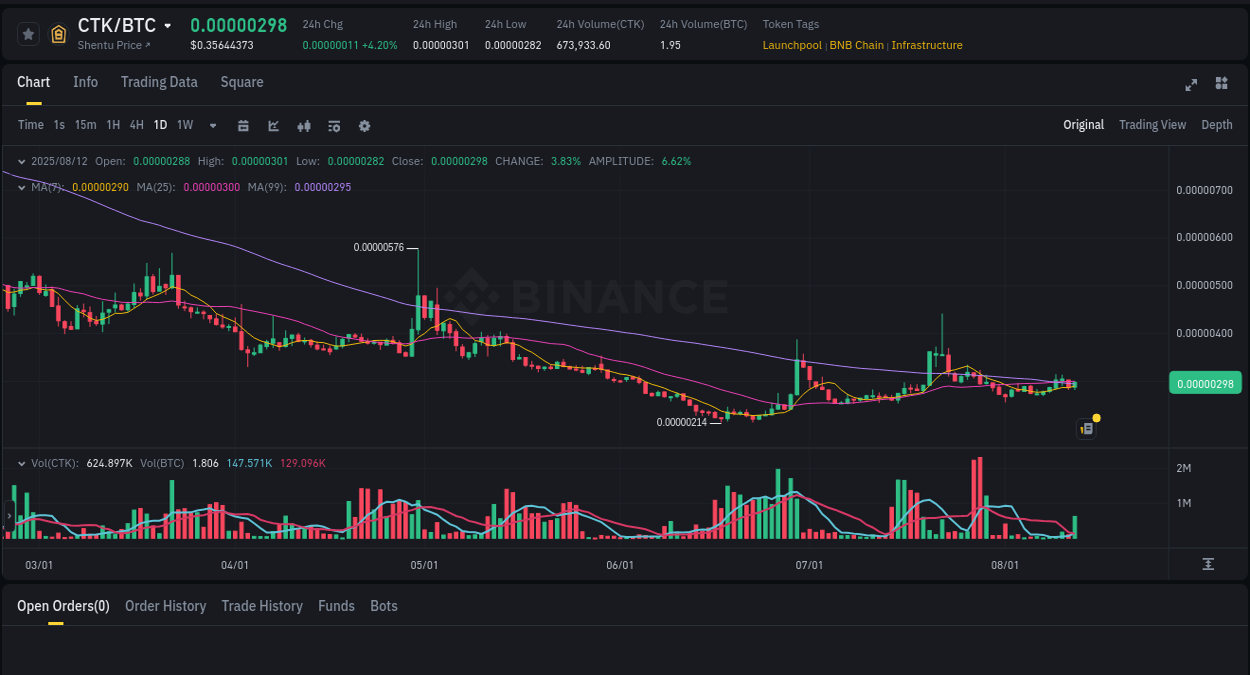Open the layout grid icon above the chart
This screenshot has width=1250, height=675.
point(1221,84)
